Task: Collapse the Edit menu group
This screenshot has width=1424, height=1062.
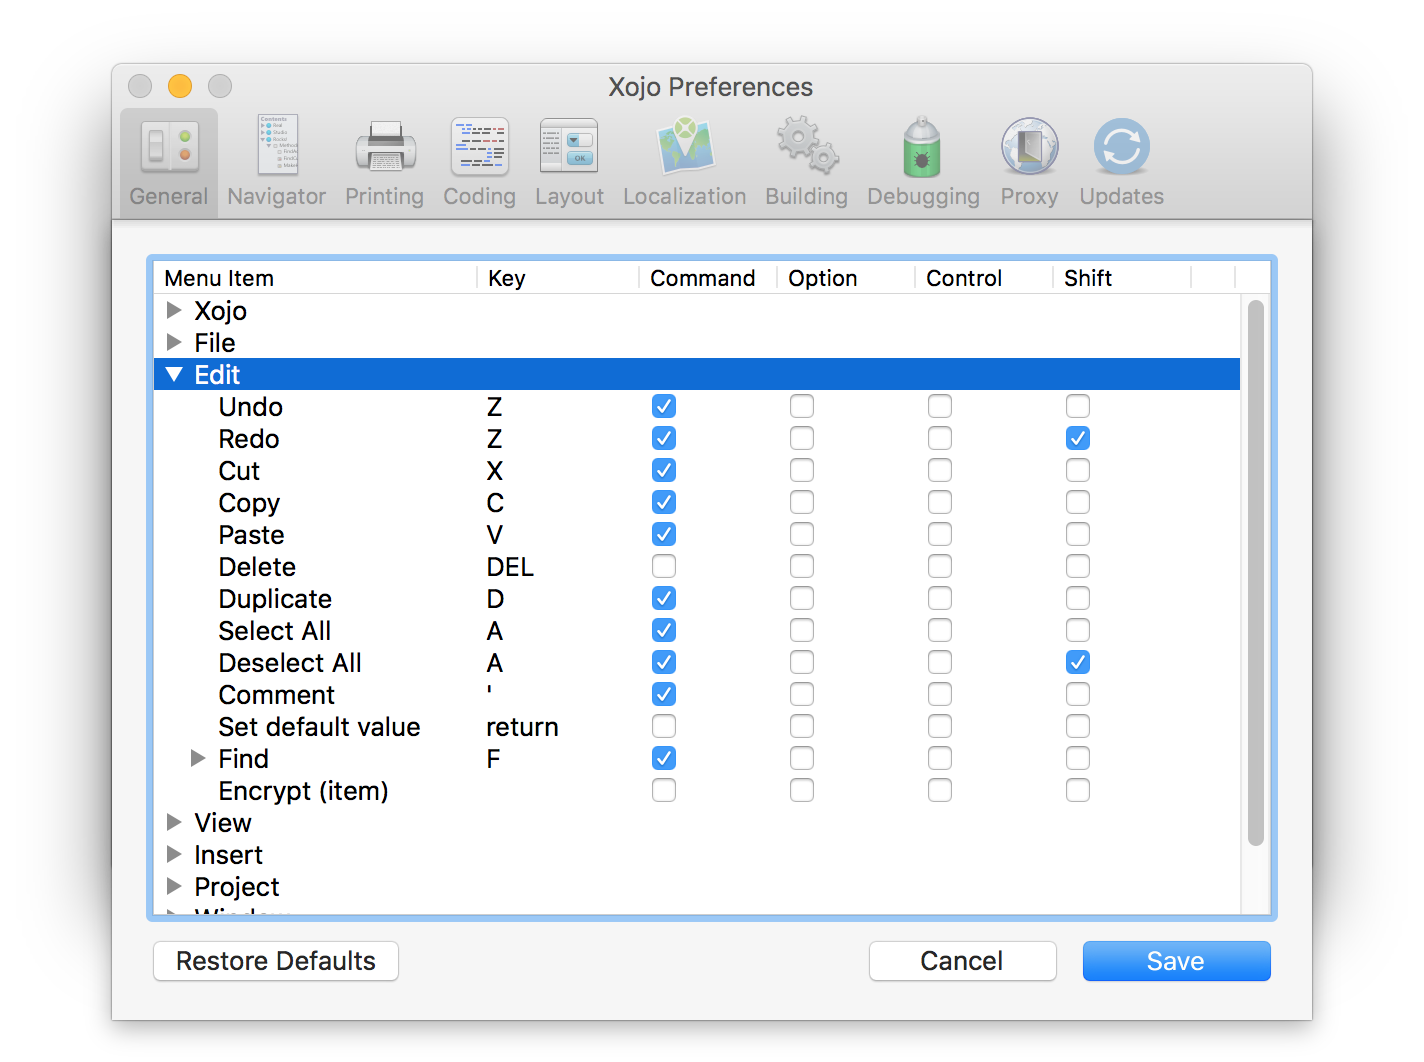Action: (x=174, y=374)
